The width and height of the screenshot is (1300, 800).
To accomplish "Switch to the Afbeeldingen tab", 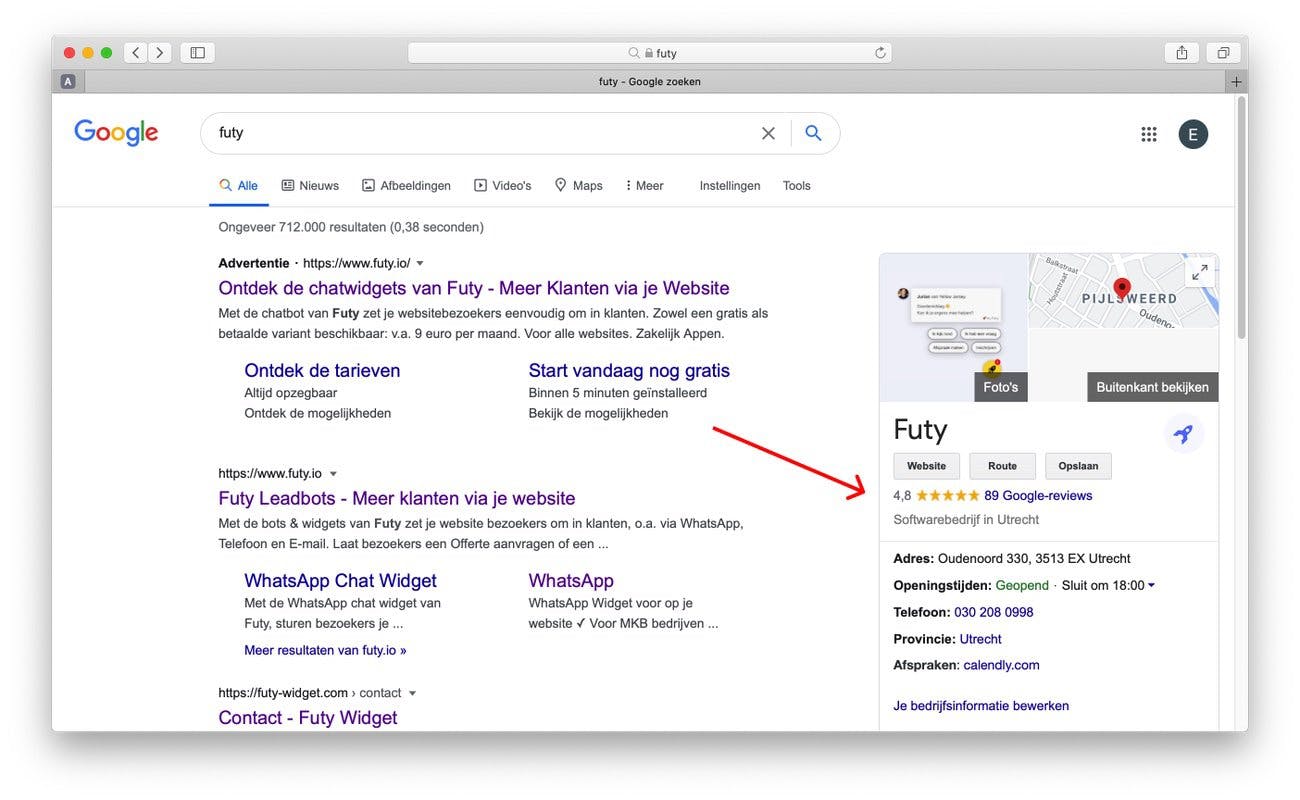I will point(406,186).
